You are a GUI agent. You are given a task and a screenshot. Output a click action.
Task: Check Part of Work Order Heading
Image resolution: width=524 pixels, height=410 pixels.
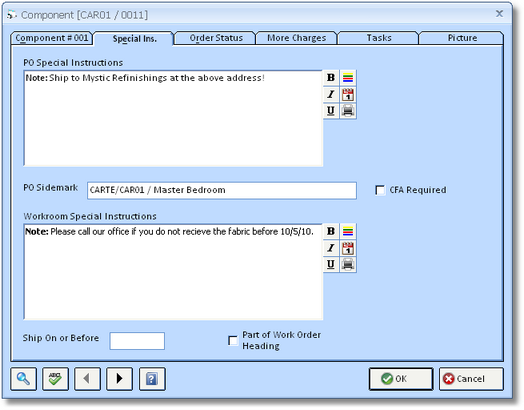[233, 340]
